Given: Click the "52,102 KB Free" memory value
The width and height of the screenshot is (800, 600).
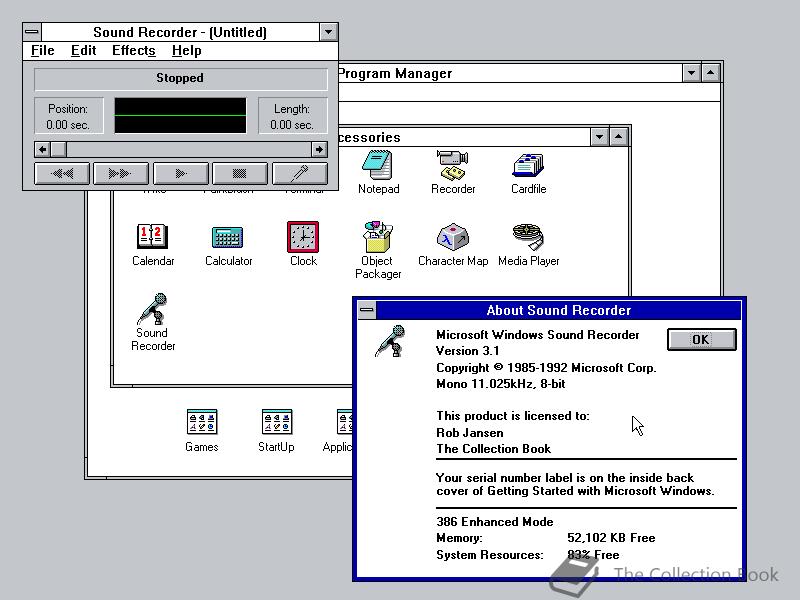Looking at the screenshot, I should [611, 538].
